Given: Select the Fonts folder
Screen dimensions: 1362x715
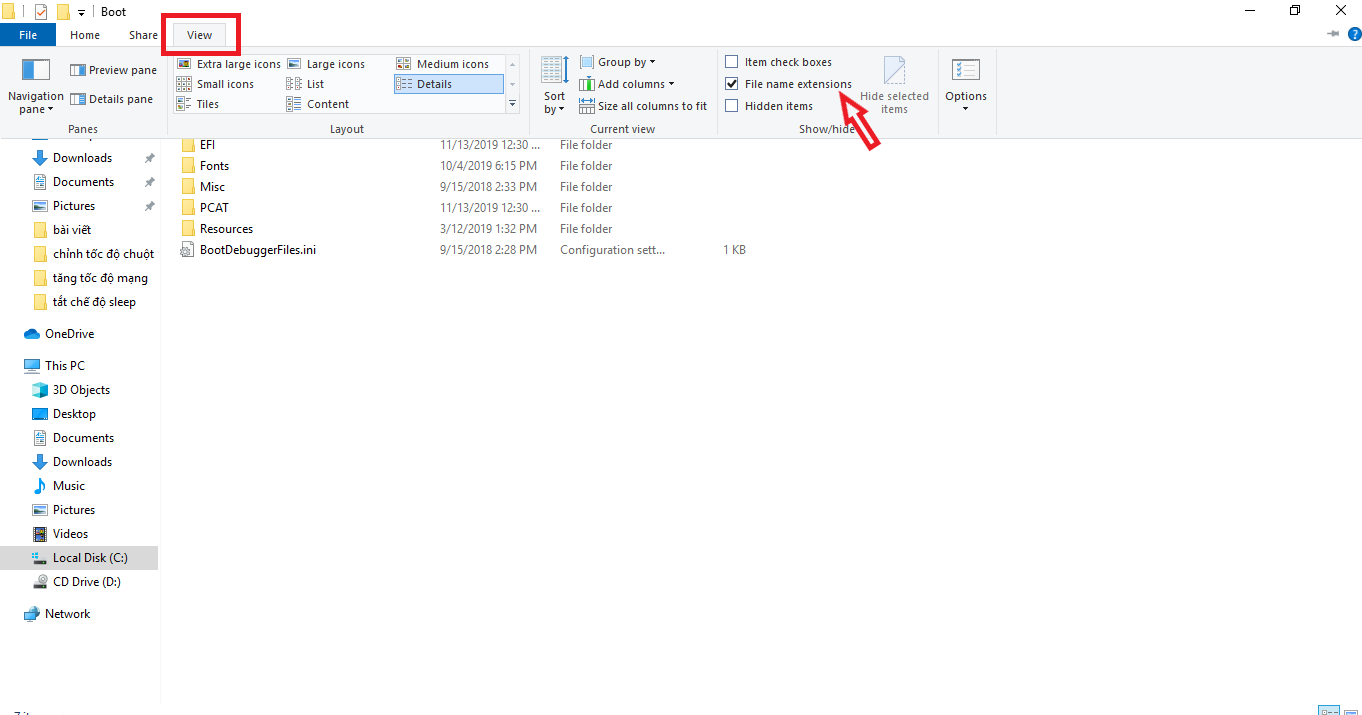Looking at the screenshot, I should pos(214,166).
